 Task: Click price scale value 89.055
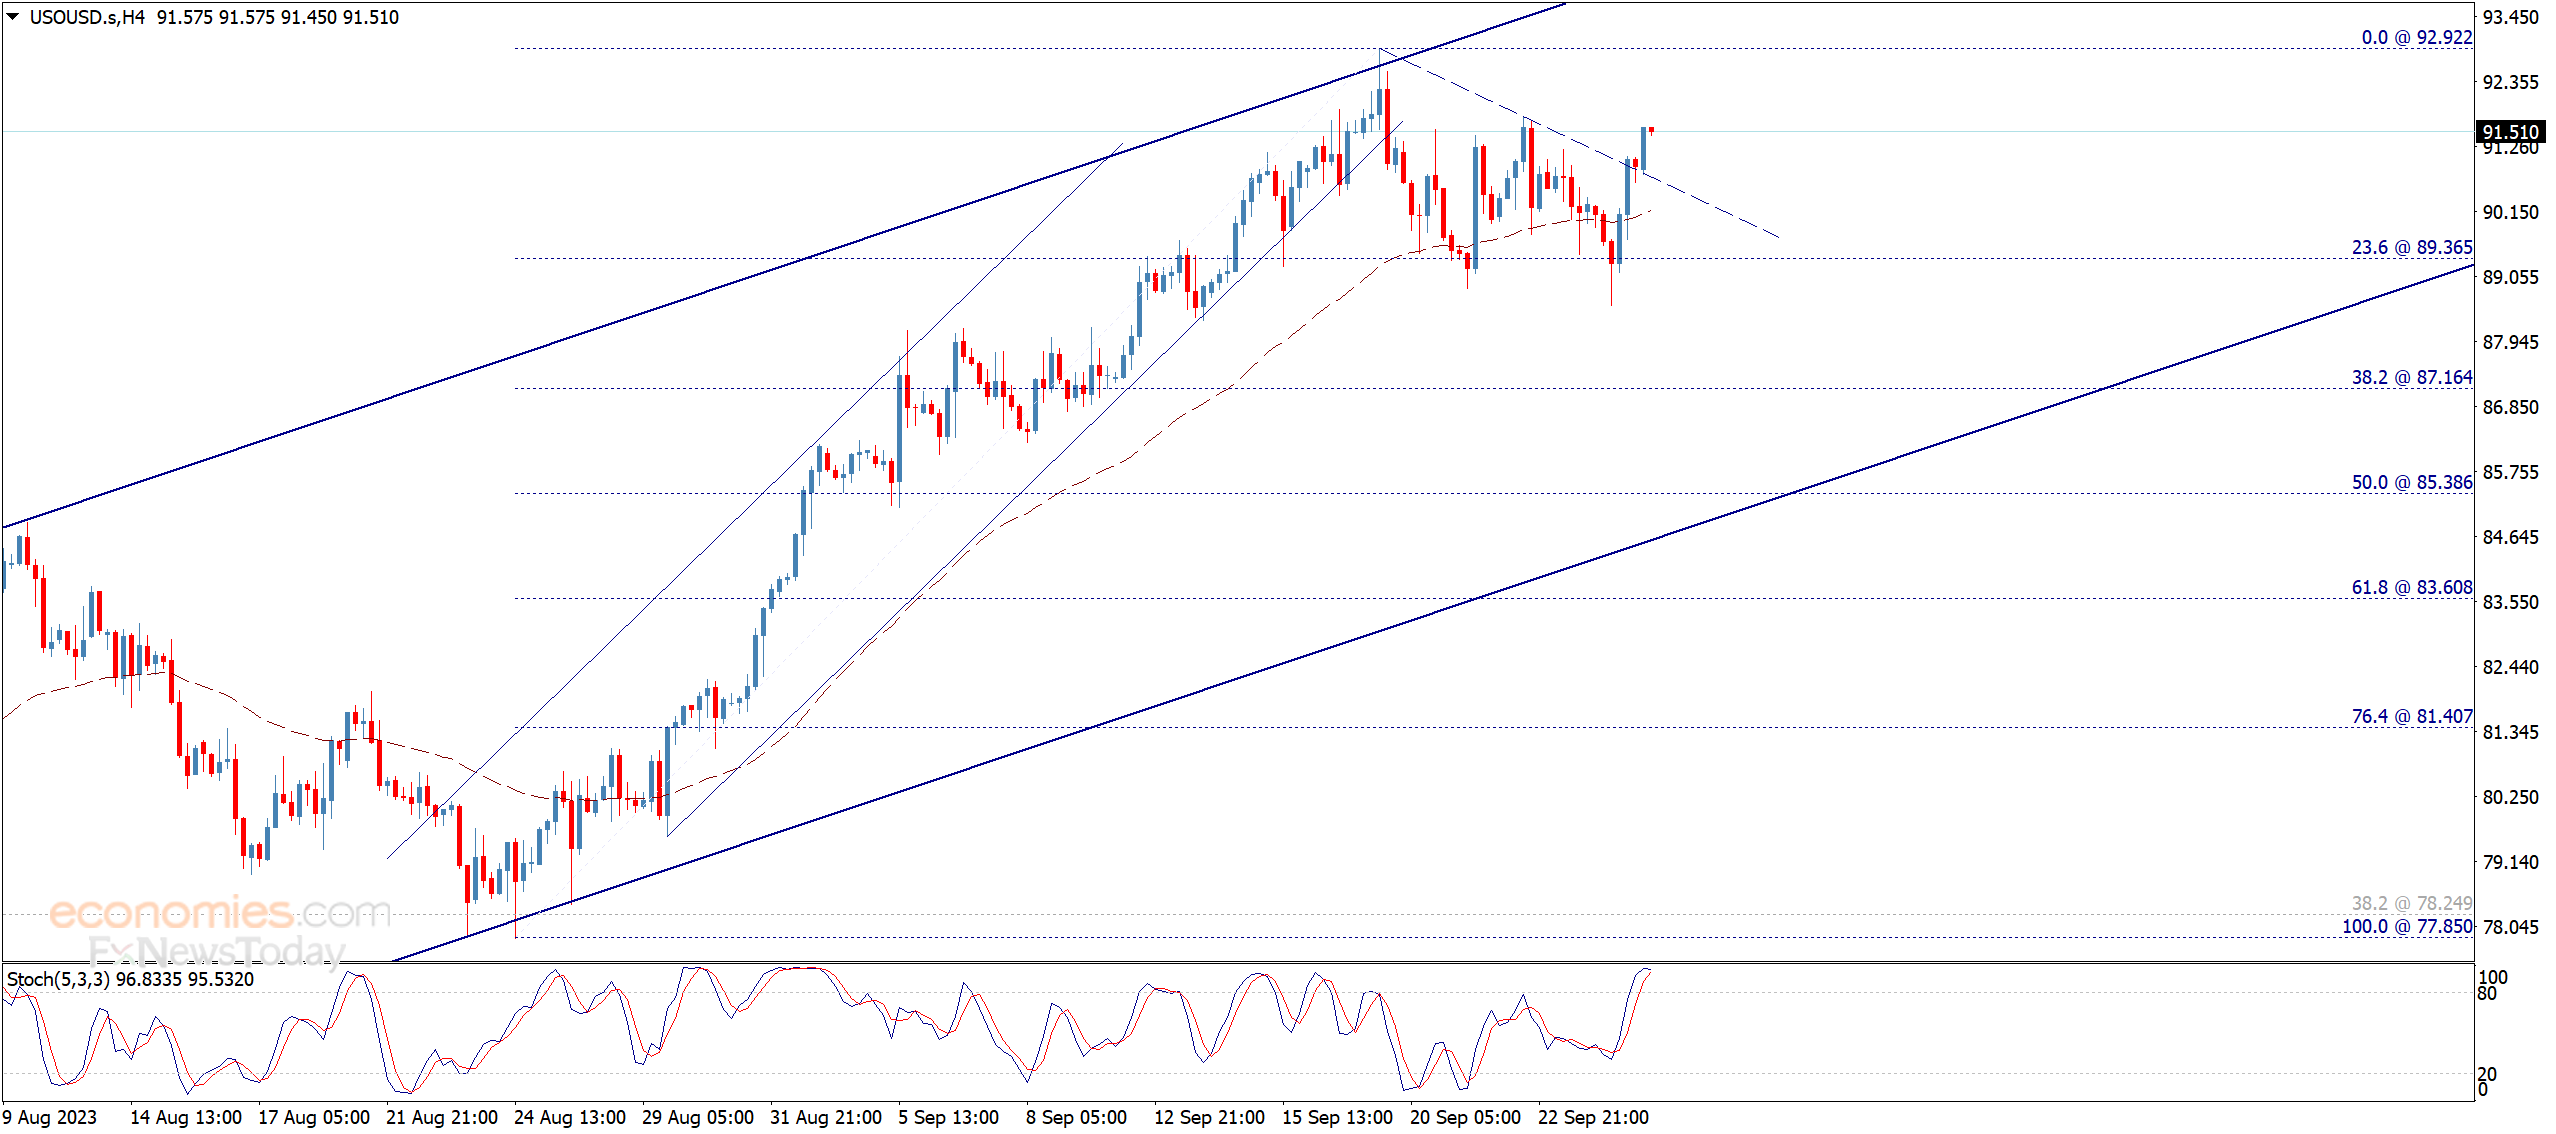click(x=2510, y=277)
